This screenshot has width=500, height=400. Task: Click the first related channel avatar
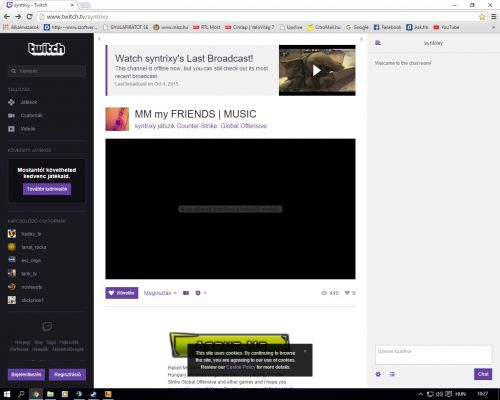pos(12,234)
